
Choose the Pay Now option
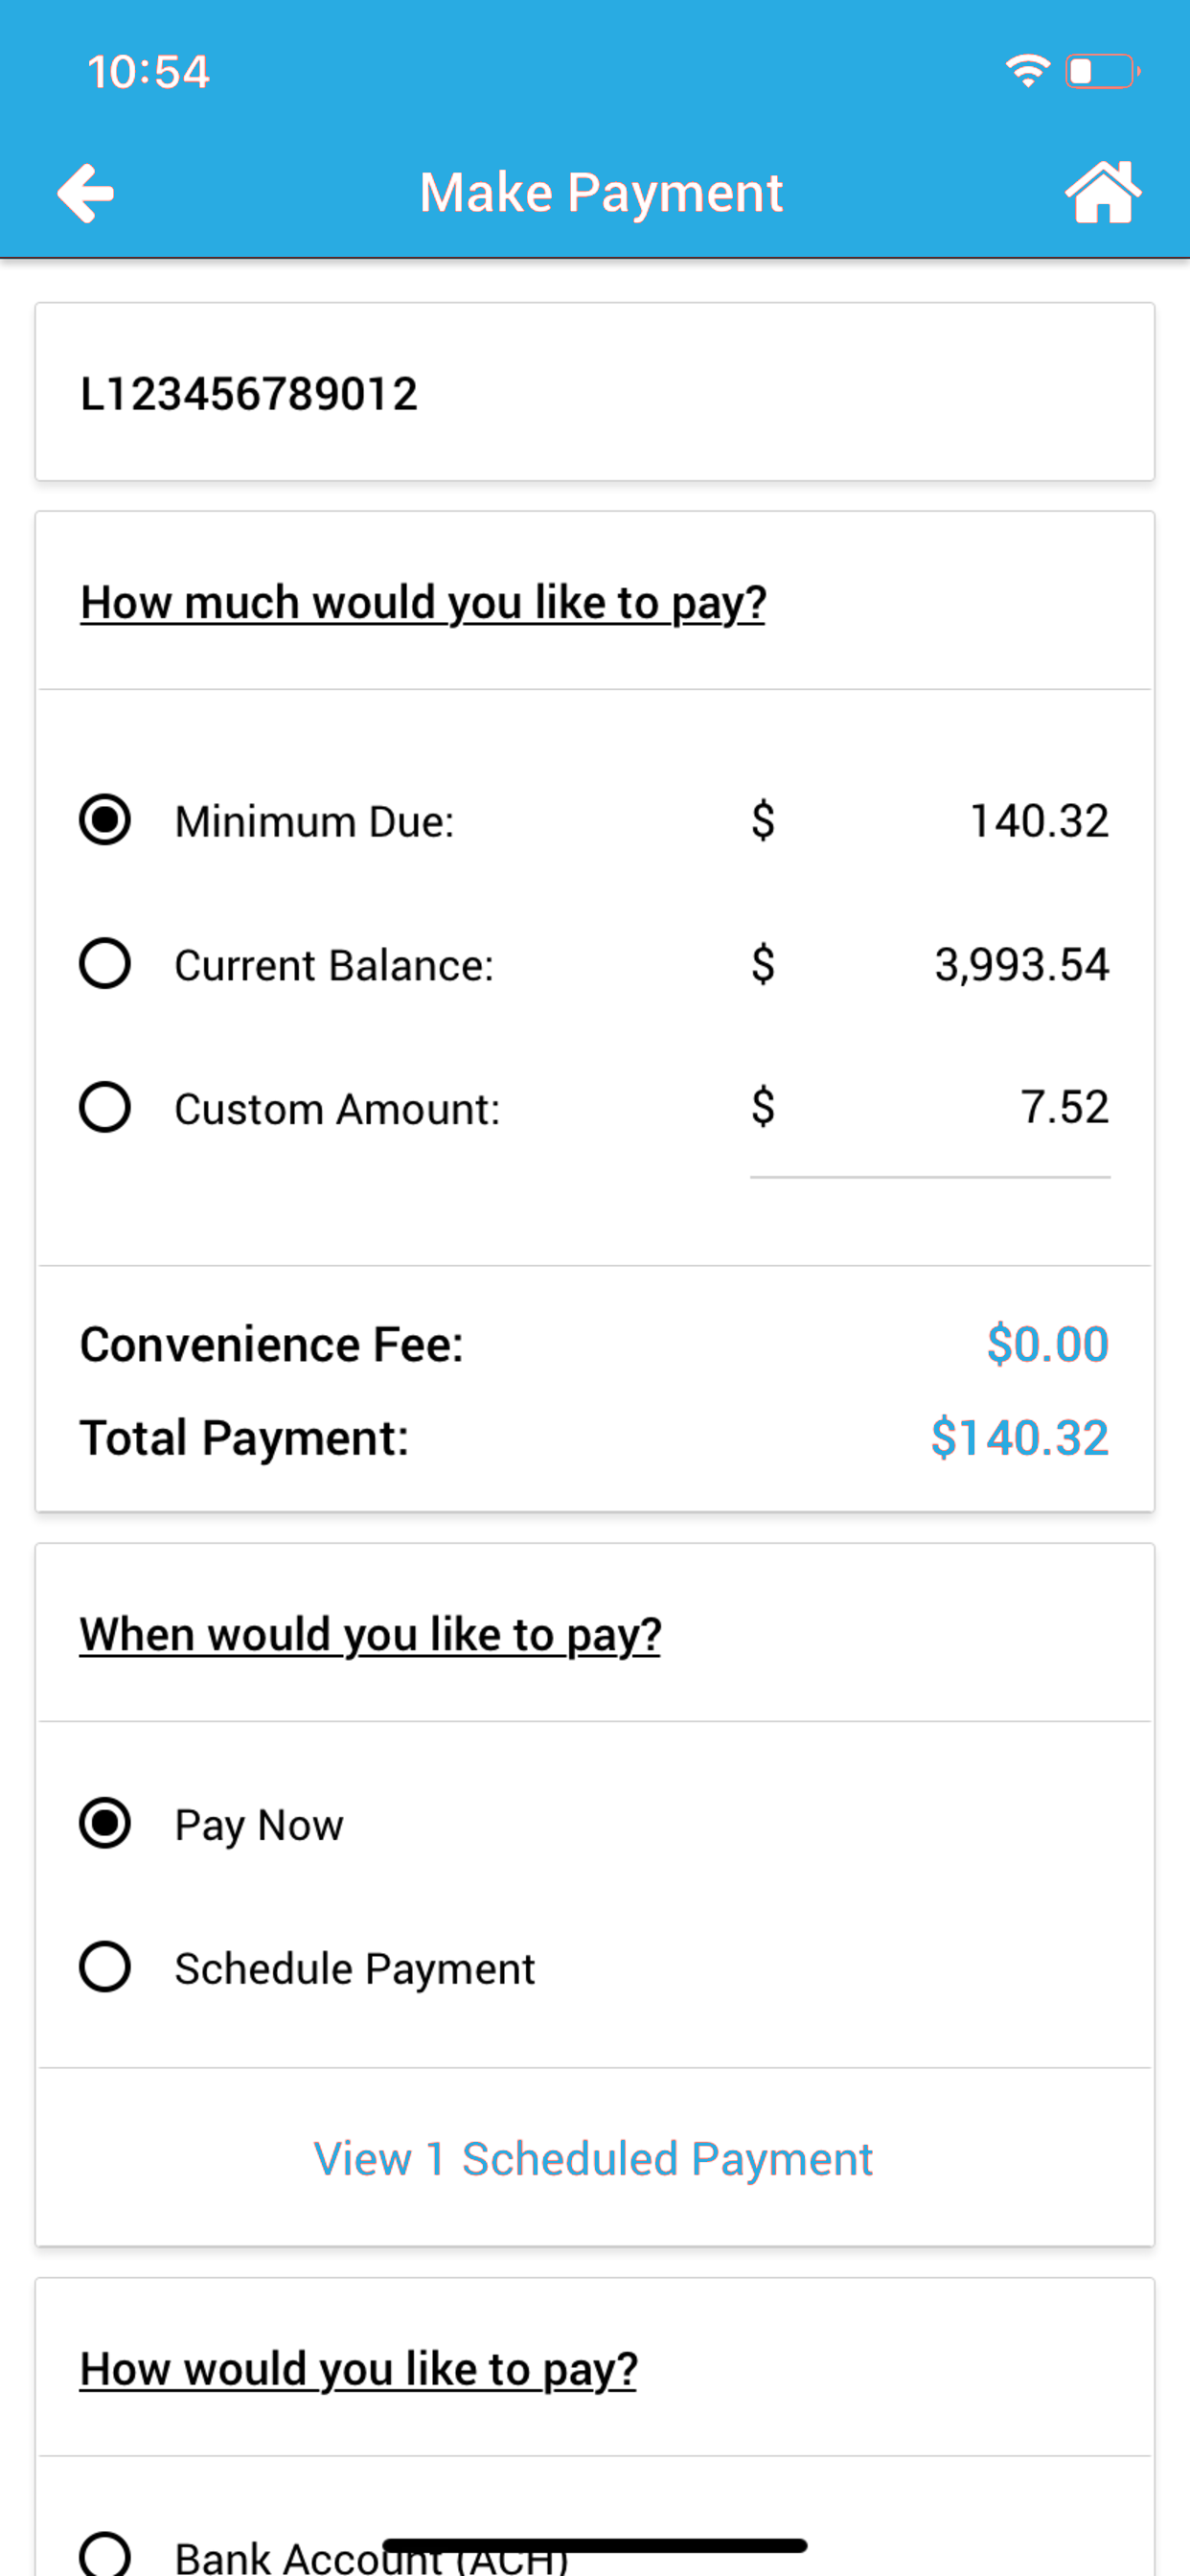[x=105, y=1823]
